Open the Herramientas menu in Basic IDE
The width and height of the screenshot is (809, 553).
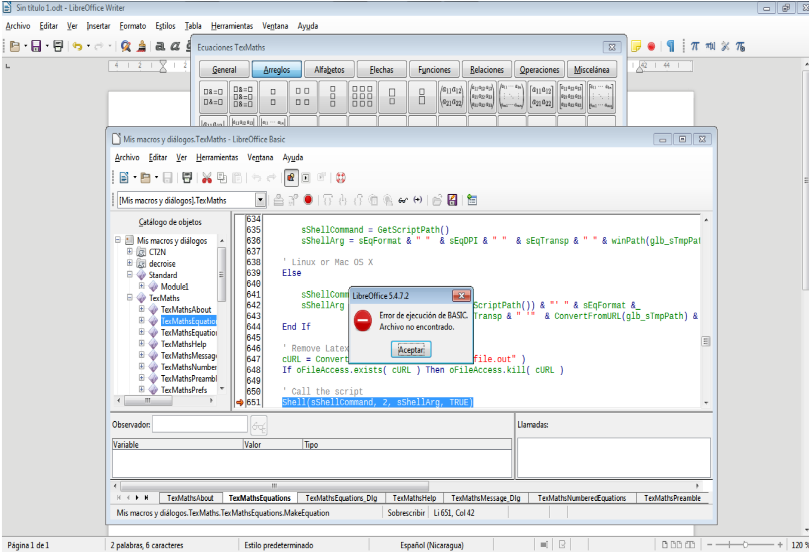216,157
